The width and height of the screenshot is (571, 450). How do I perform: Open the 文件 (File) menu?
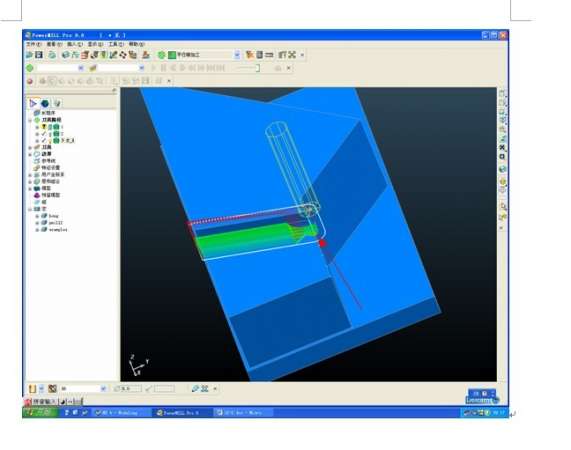(x=34, y=44)
